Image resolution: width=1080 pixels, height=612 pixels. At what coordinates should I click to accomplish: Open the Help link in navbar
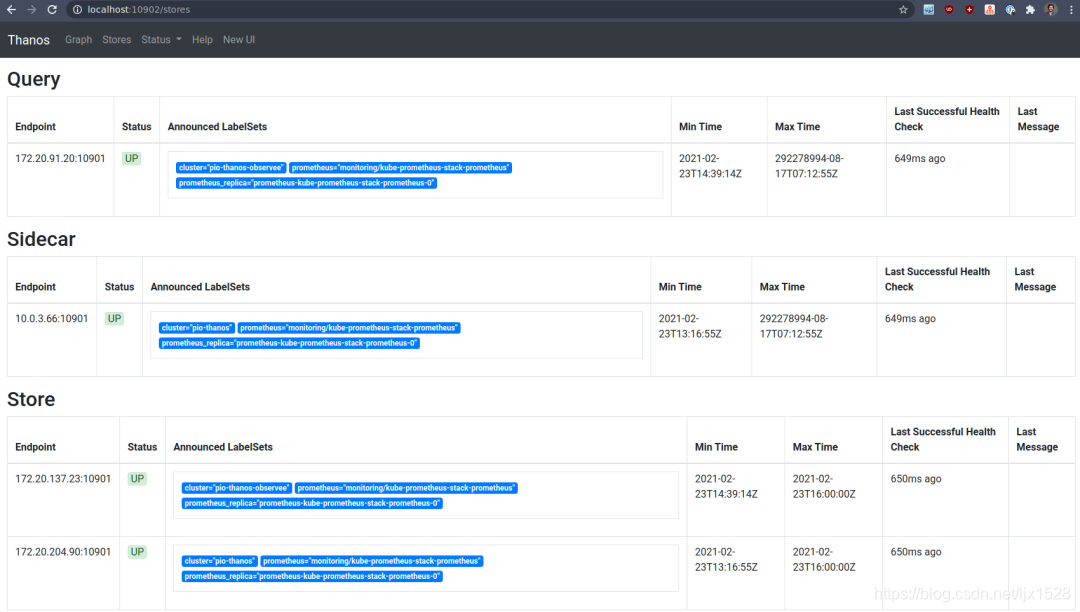[x=202, y=40]
